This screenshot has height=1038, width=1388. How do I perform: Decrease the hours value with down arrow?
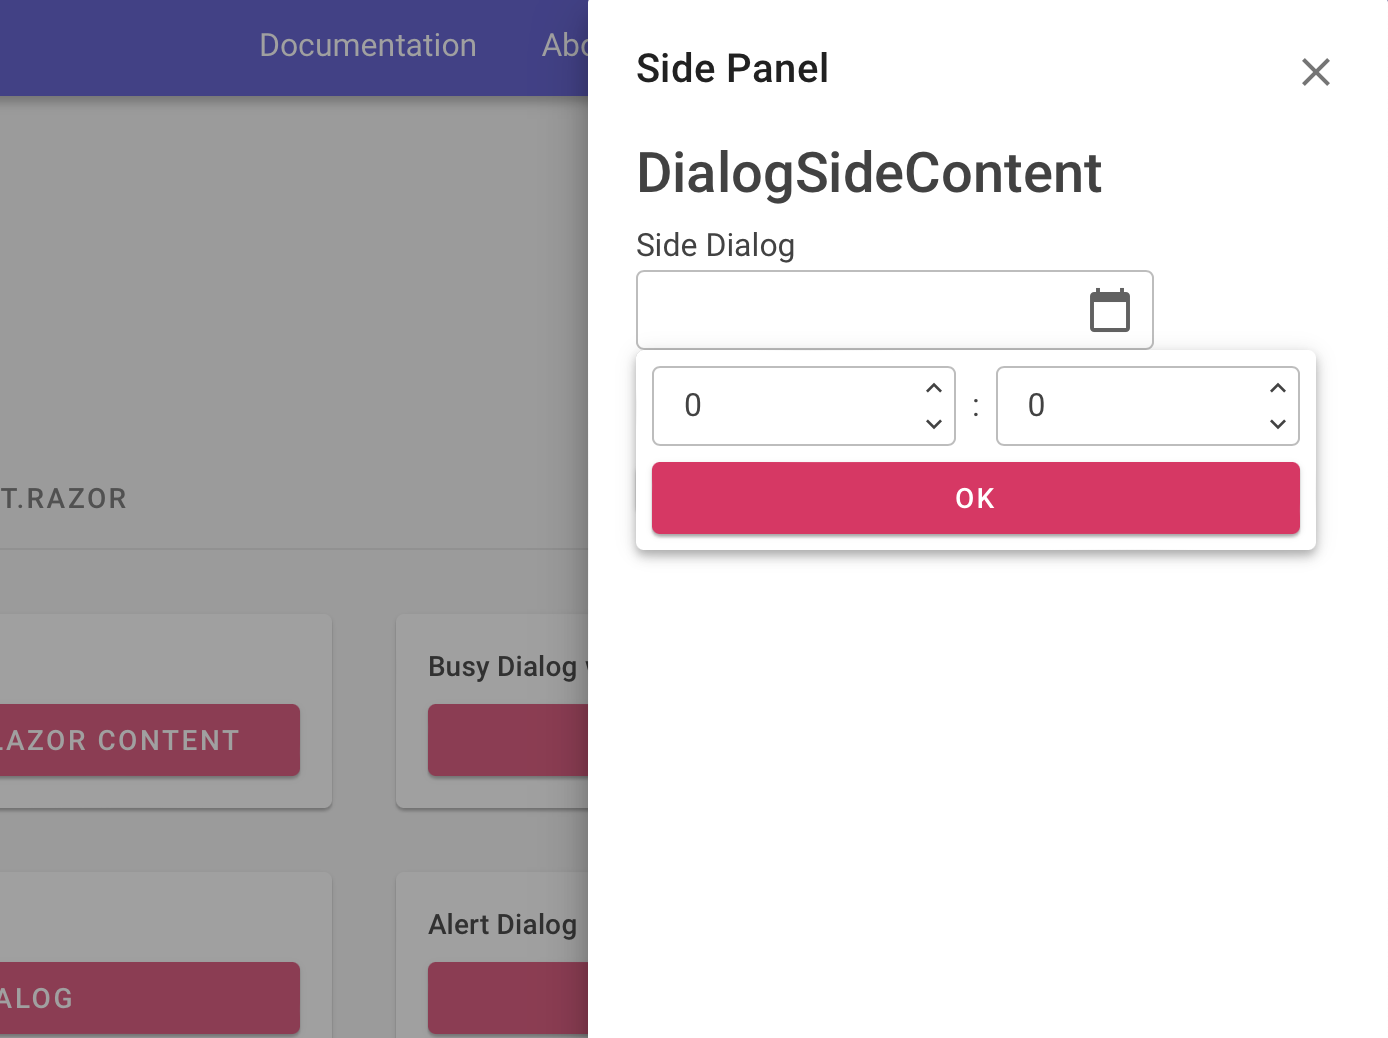click(x=934, y=424)
